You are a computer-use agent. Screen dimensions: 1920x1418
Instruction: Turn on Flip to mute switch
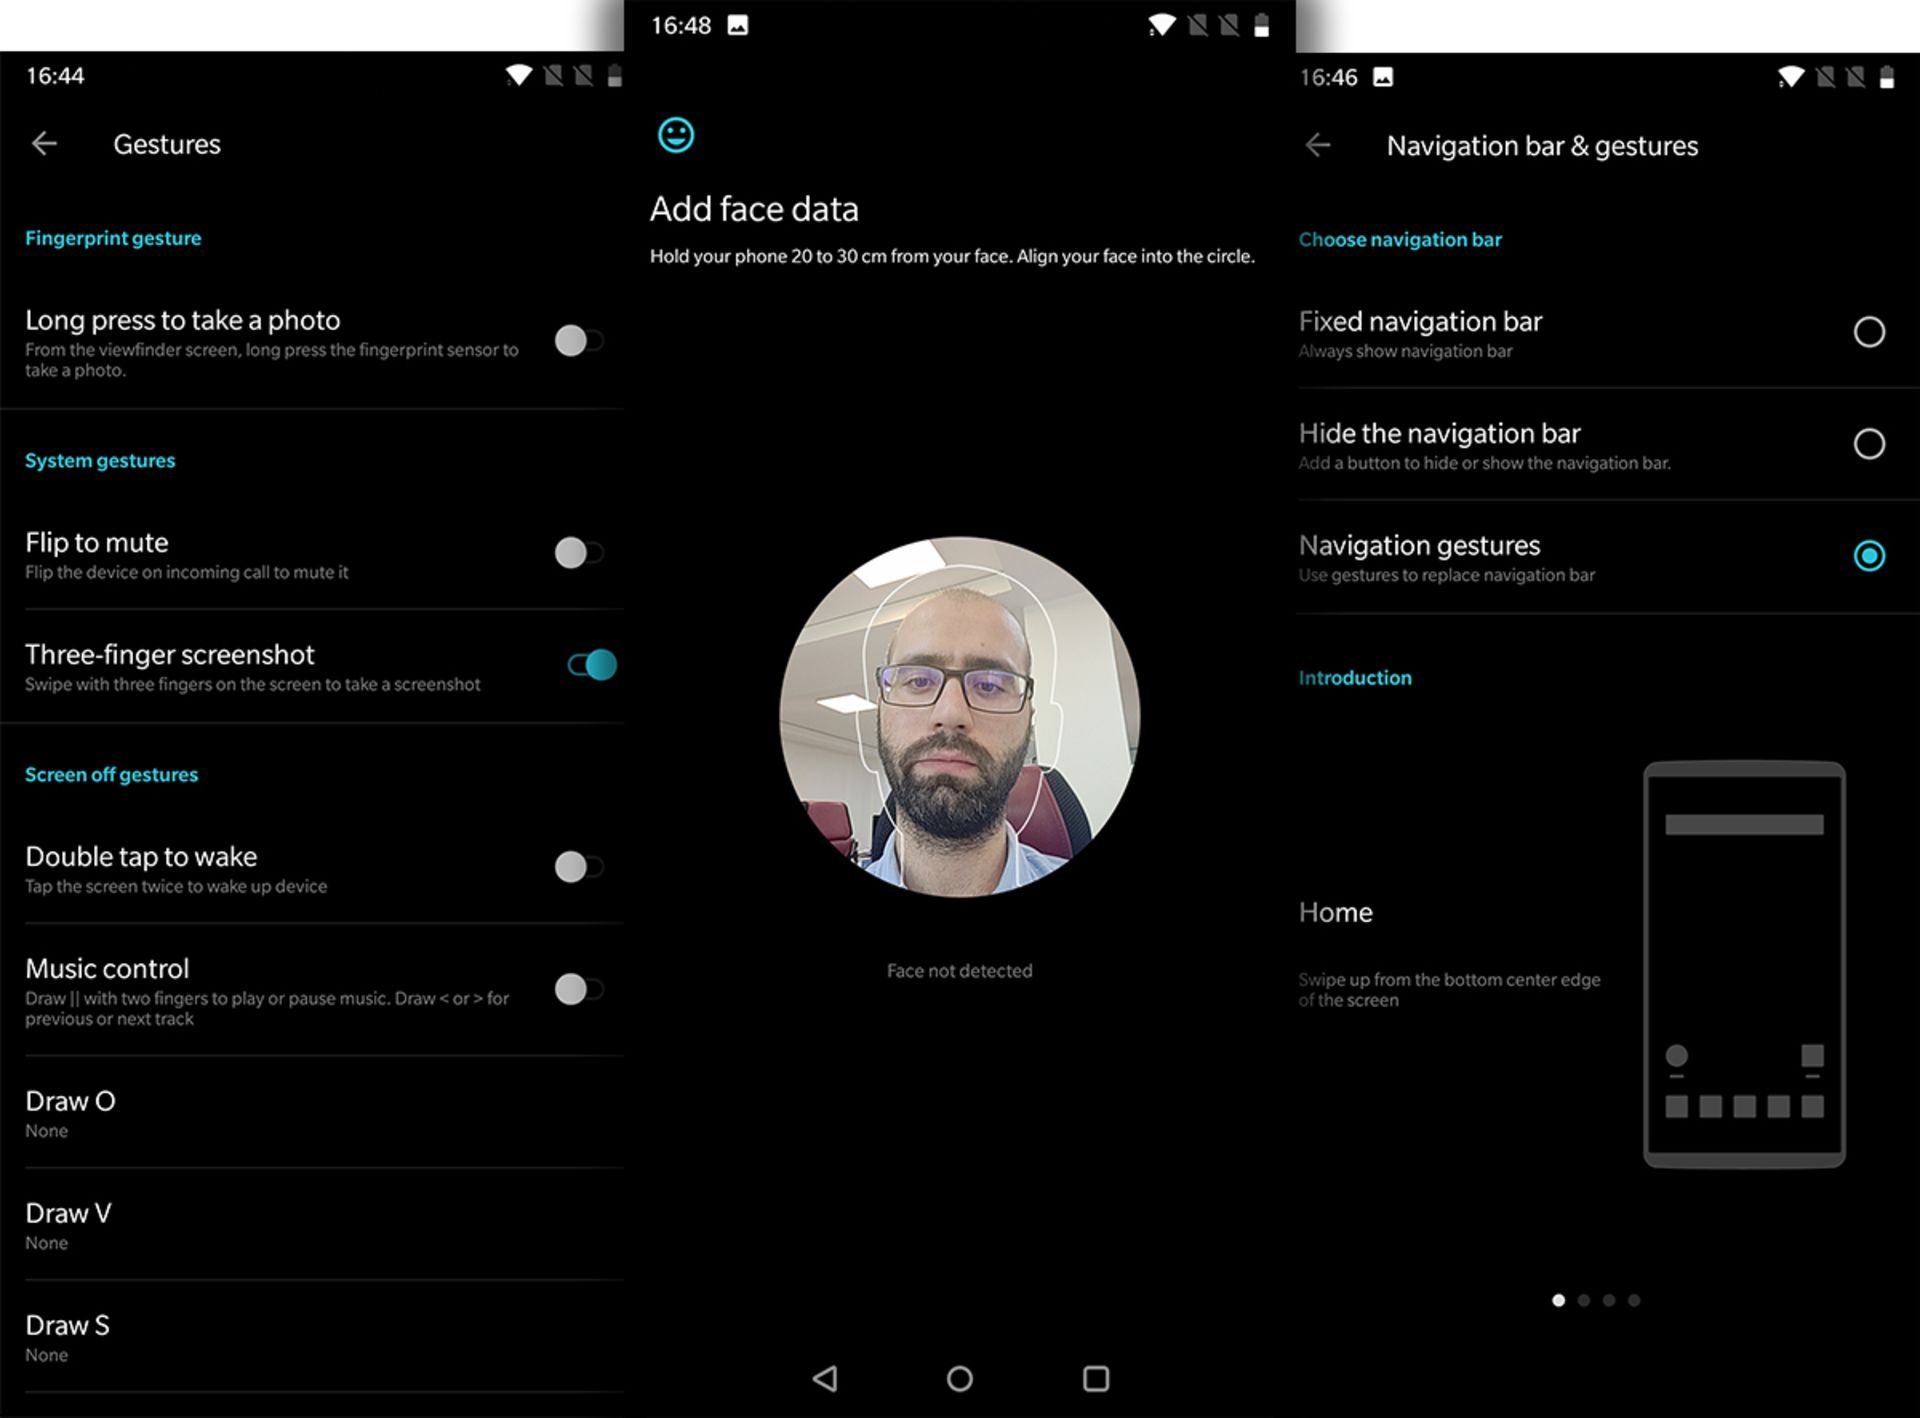[x=579, y=553]
